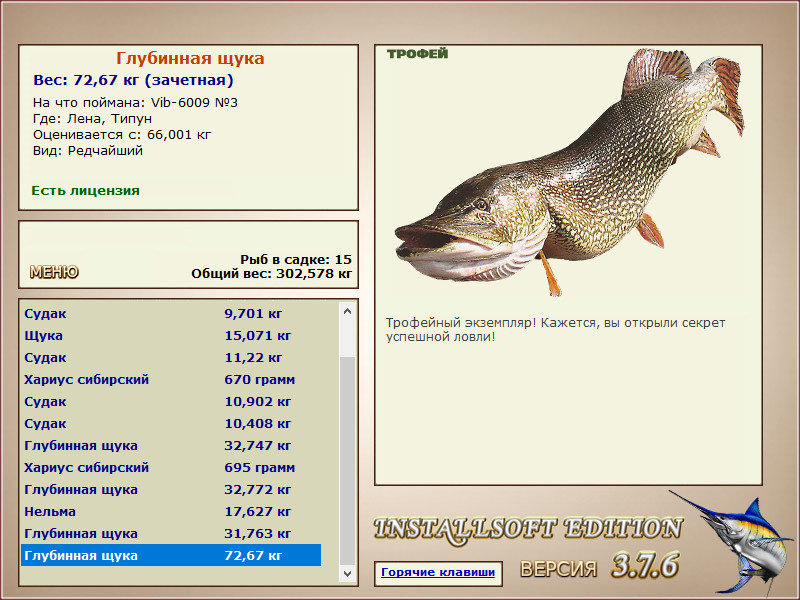The width and height of the screenshot is (800, 600).
Task: Open the Горячие клавиши link
Action: tap(438, 572)
